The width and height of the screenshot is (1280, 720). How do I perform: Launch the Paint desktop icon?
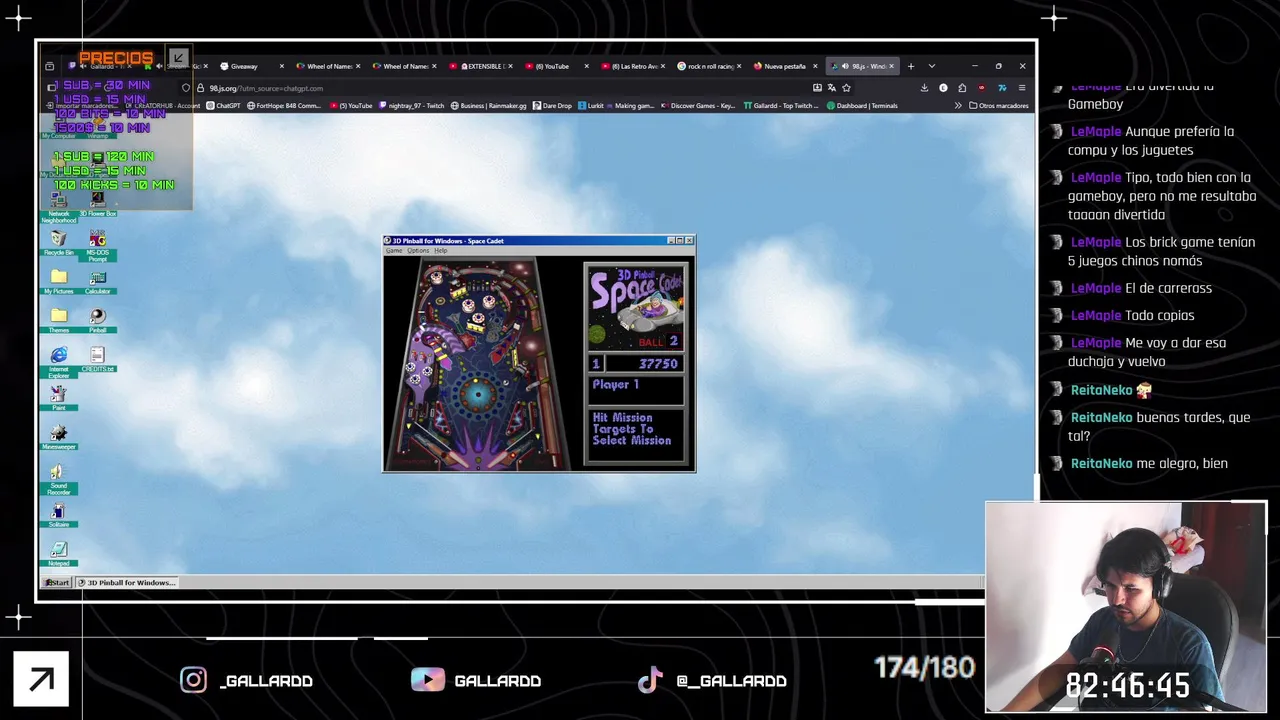click(x=59, y=398)
